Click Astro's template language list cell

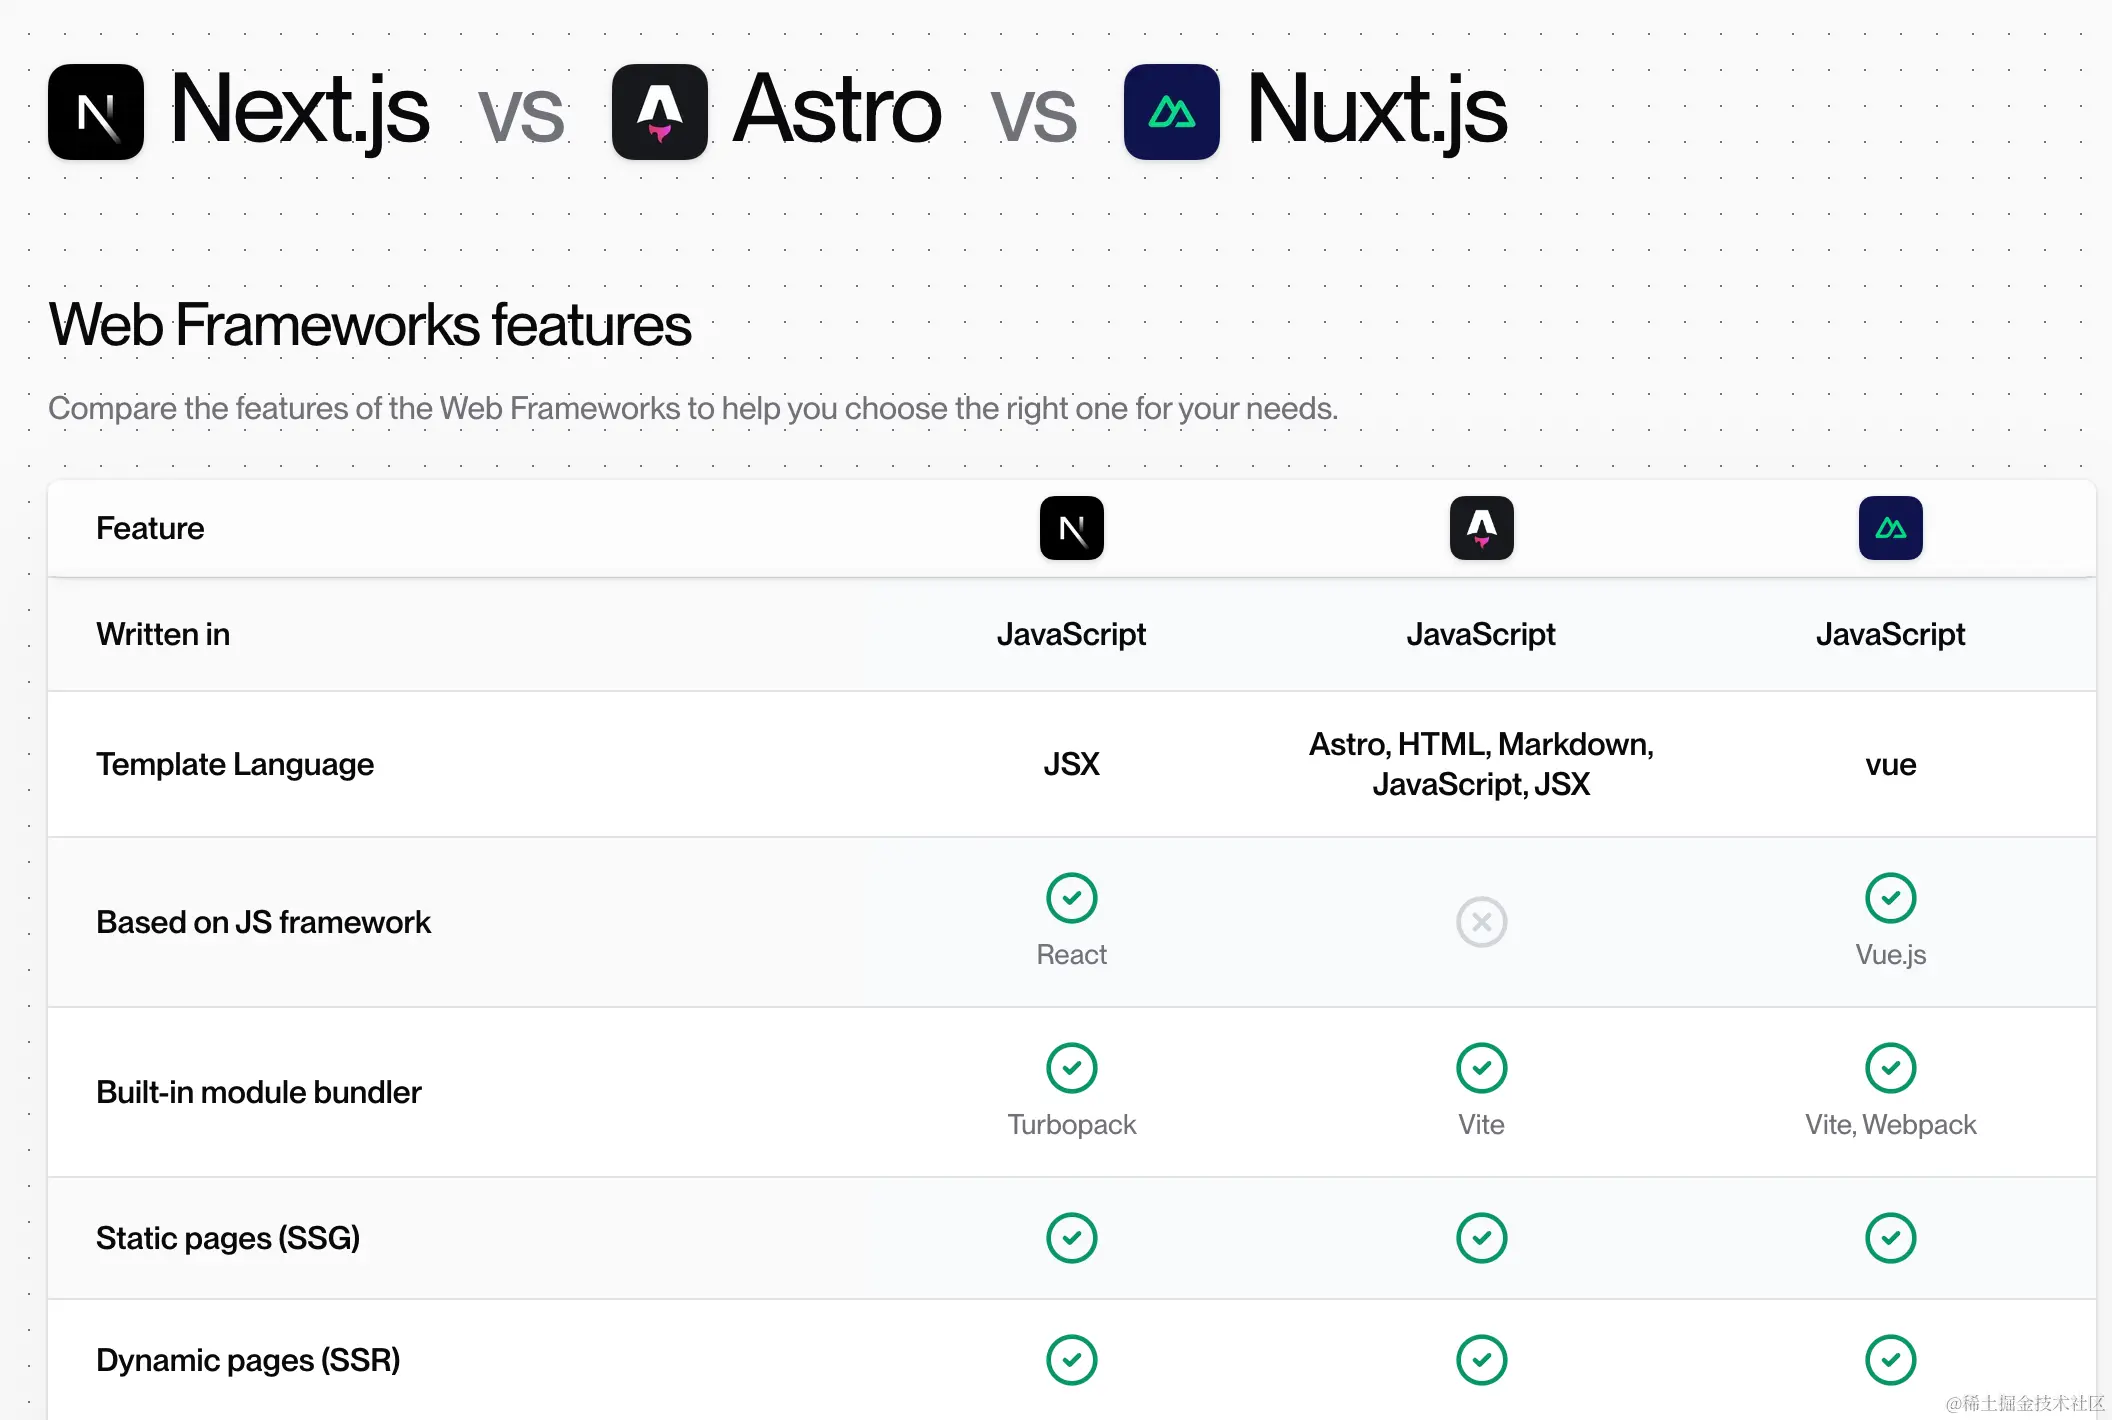click(1482, 764)
